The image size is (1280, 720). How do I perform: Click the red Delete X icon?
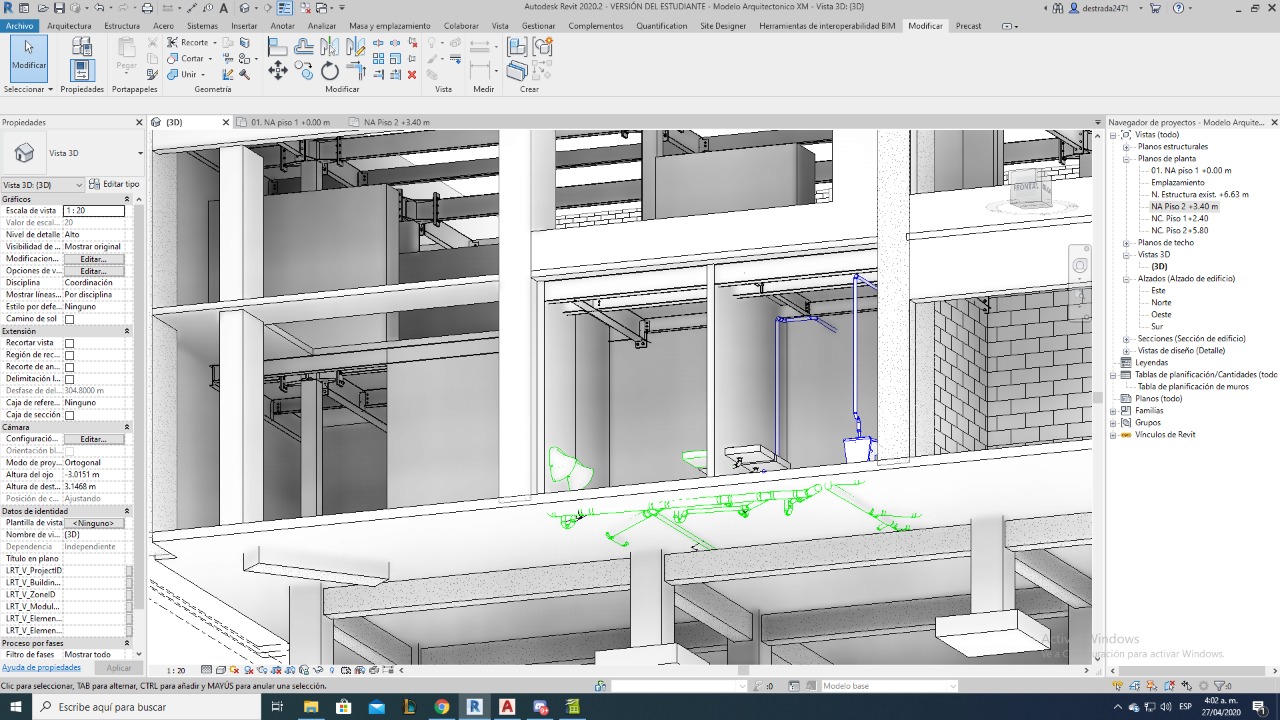(411, 74)
